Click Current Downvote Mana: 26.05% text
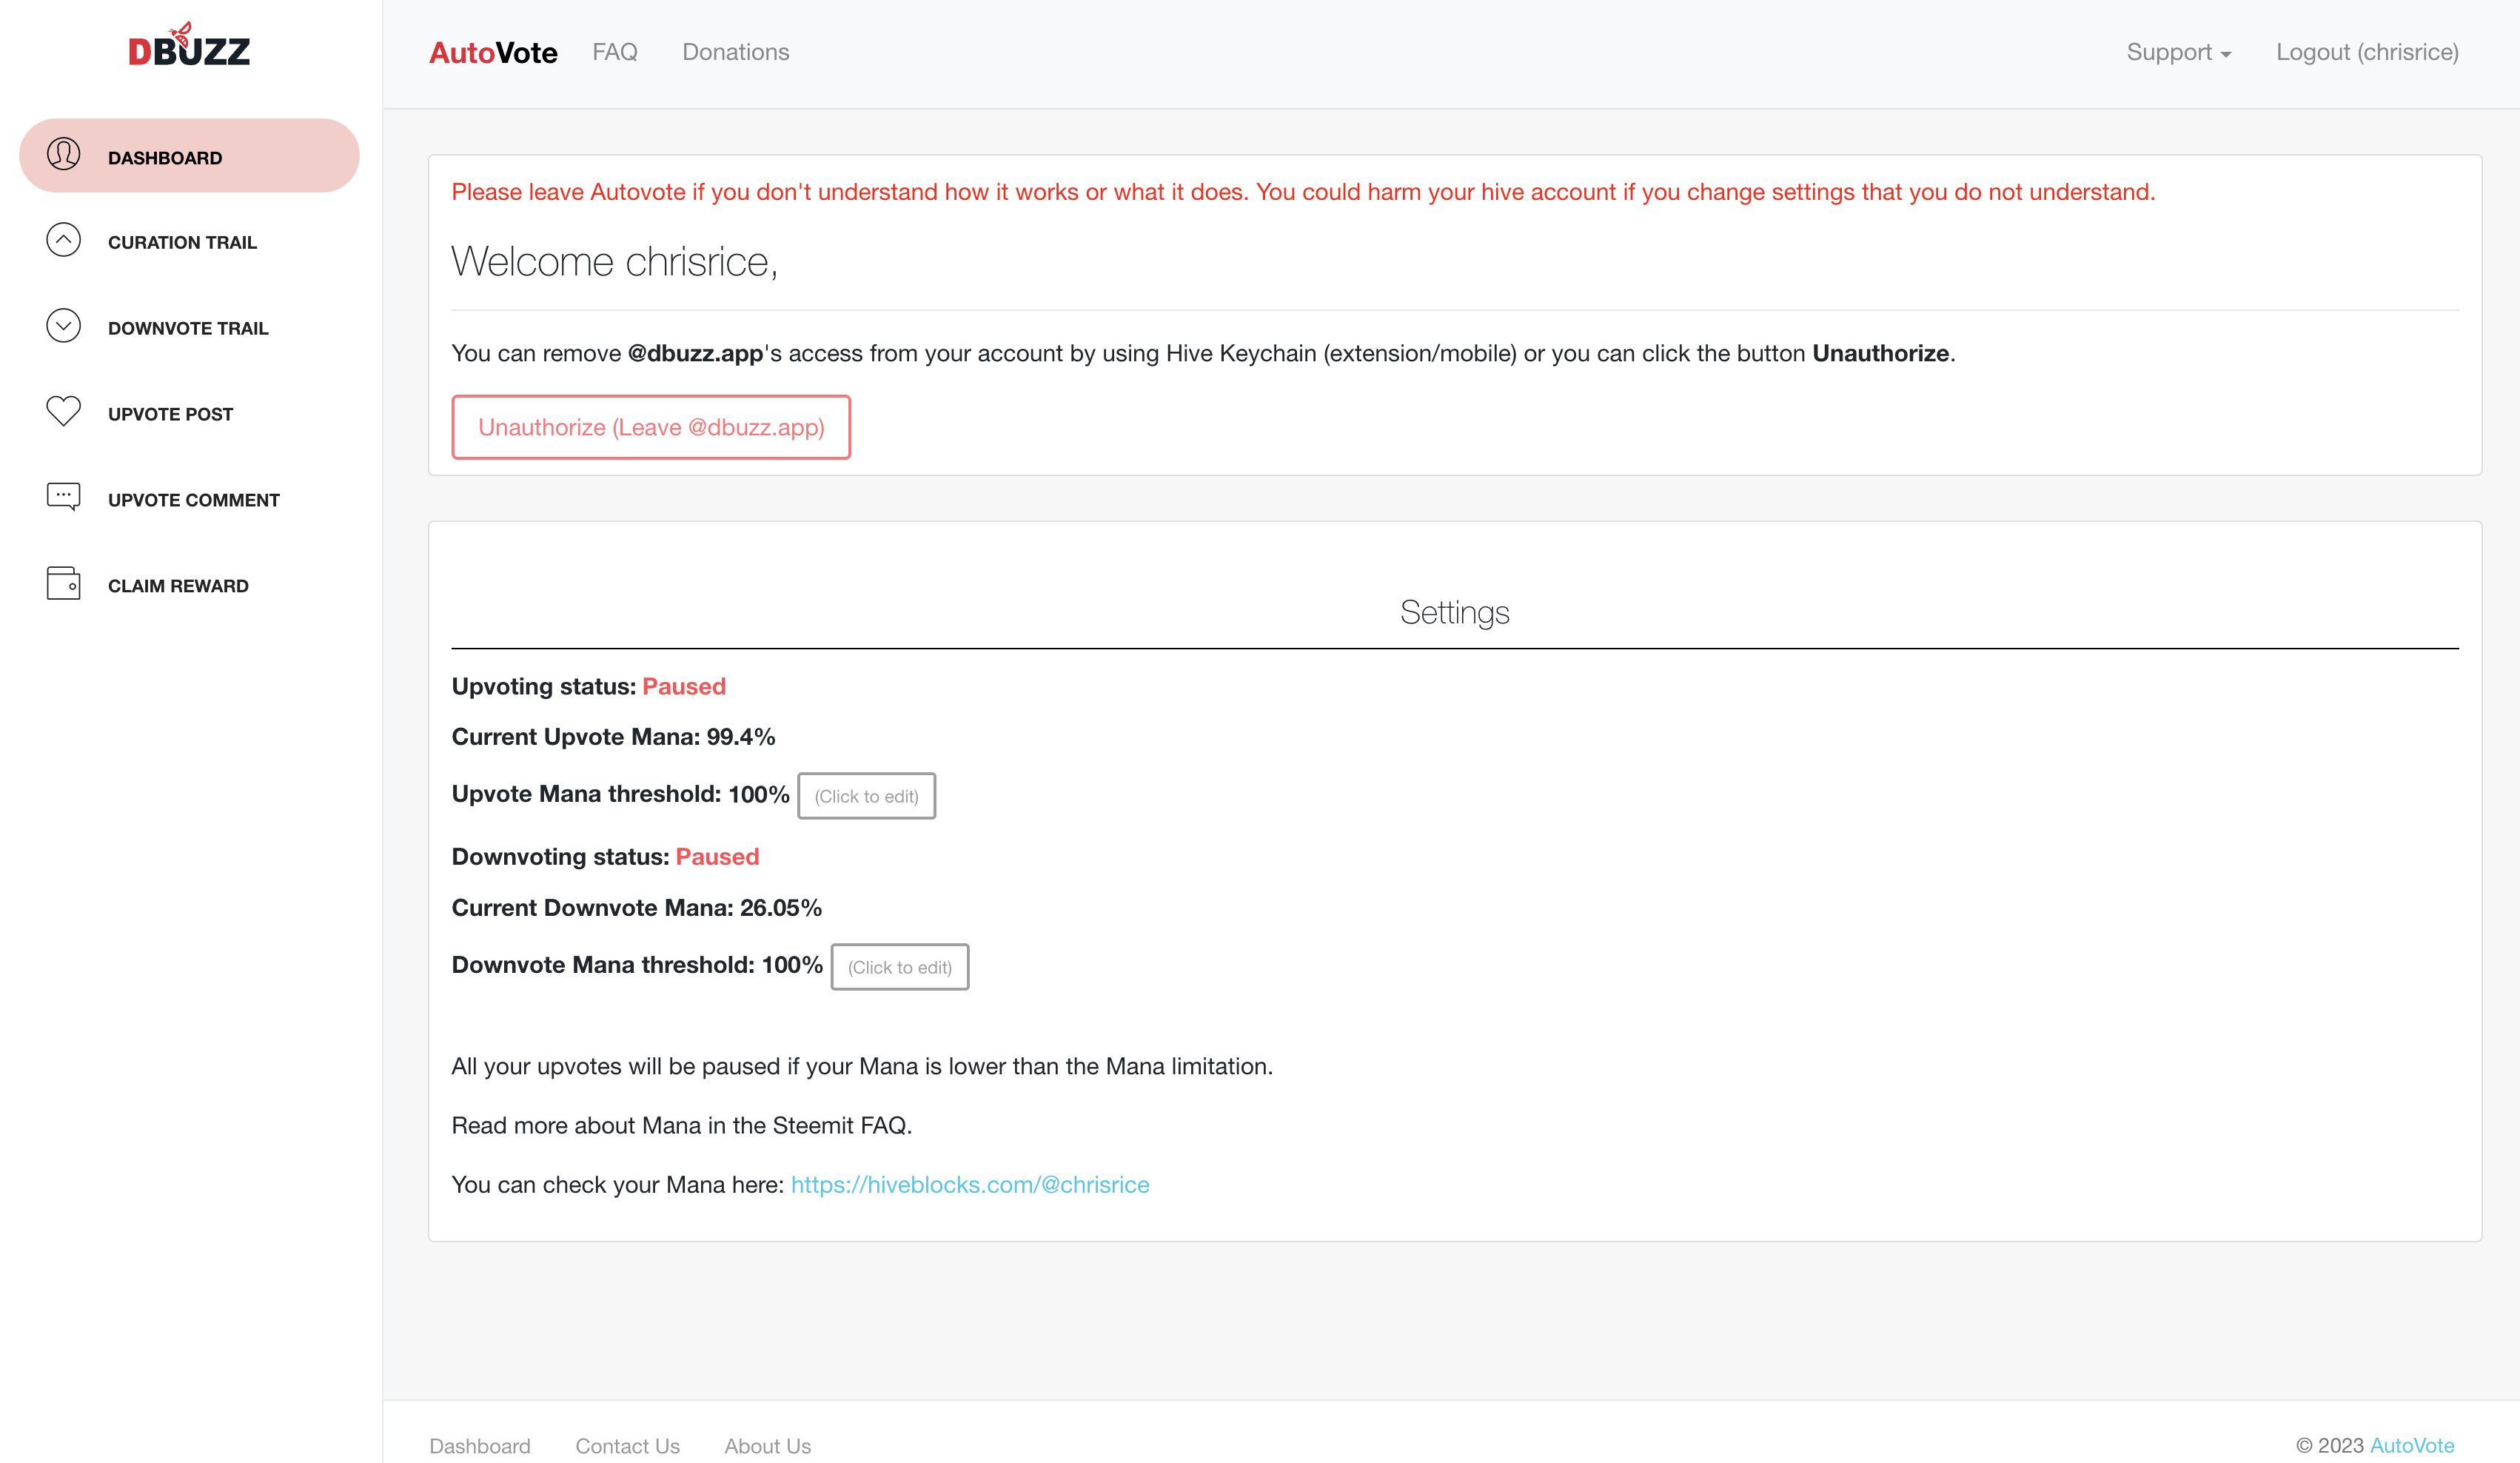The image size is (2520, 1463). (x=636, y=908)
